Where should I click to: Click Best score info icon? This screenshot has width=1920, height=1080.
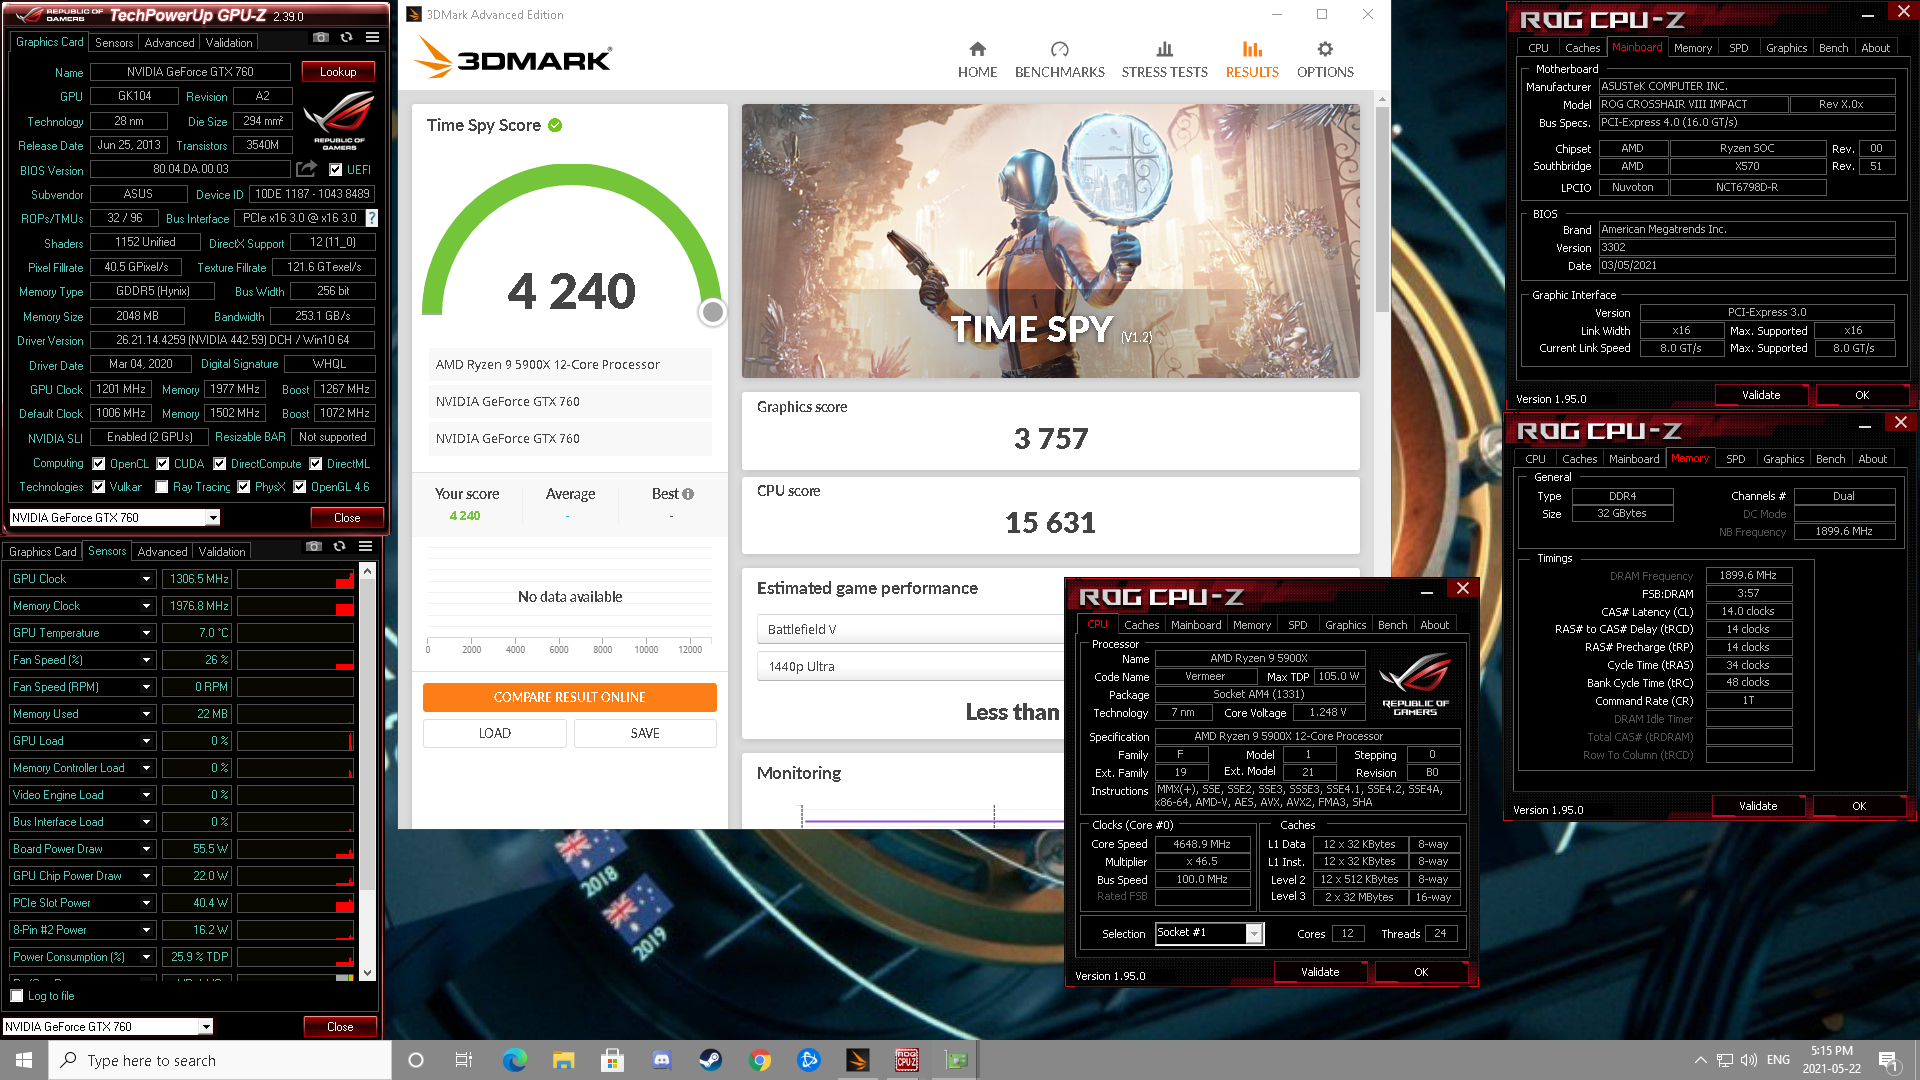pos(688,494)
